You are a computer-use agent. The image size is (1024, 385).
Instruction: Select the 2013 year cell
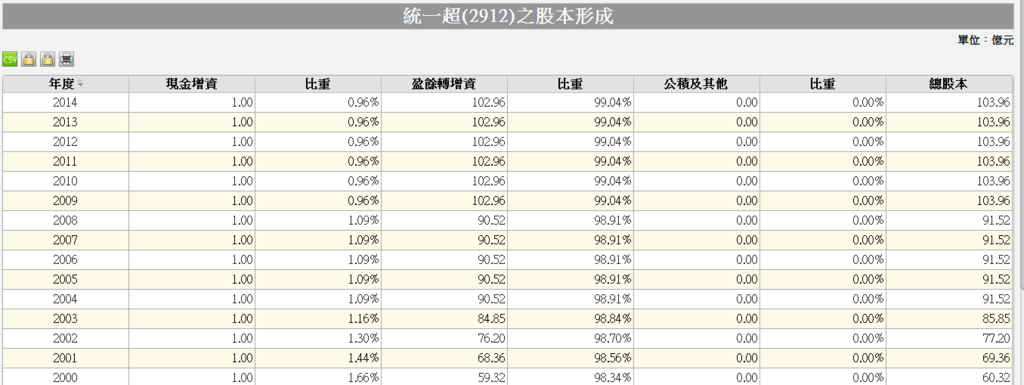tap(65, 122)
